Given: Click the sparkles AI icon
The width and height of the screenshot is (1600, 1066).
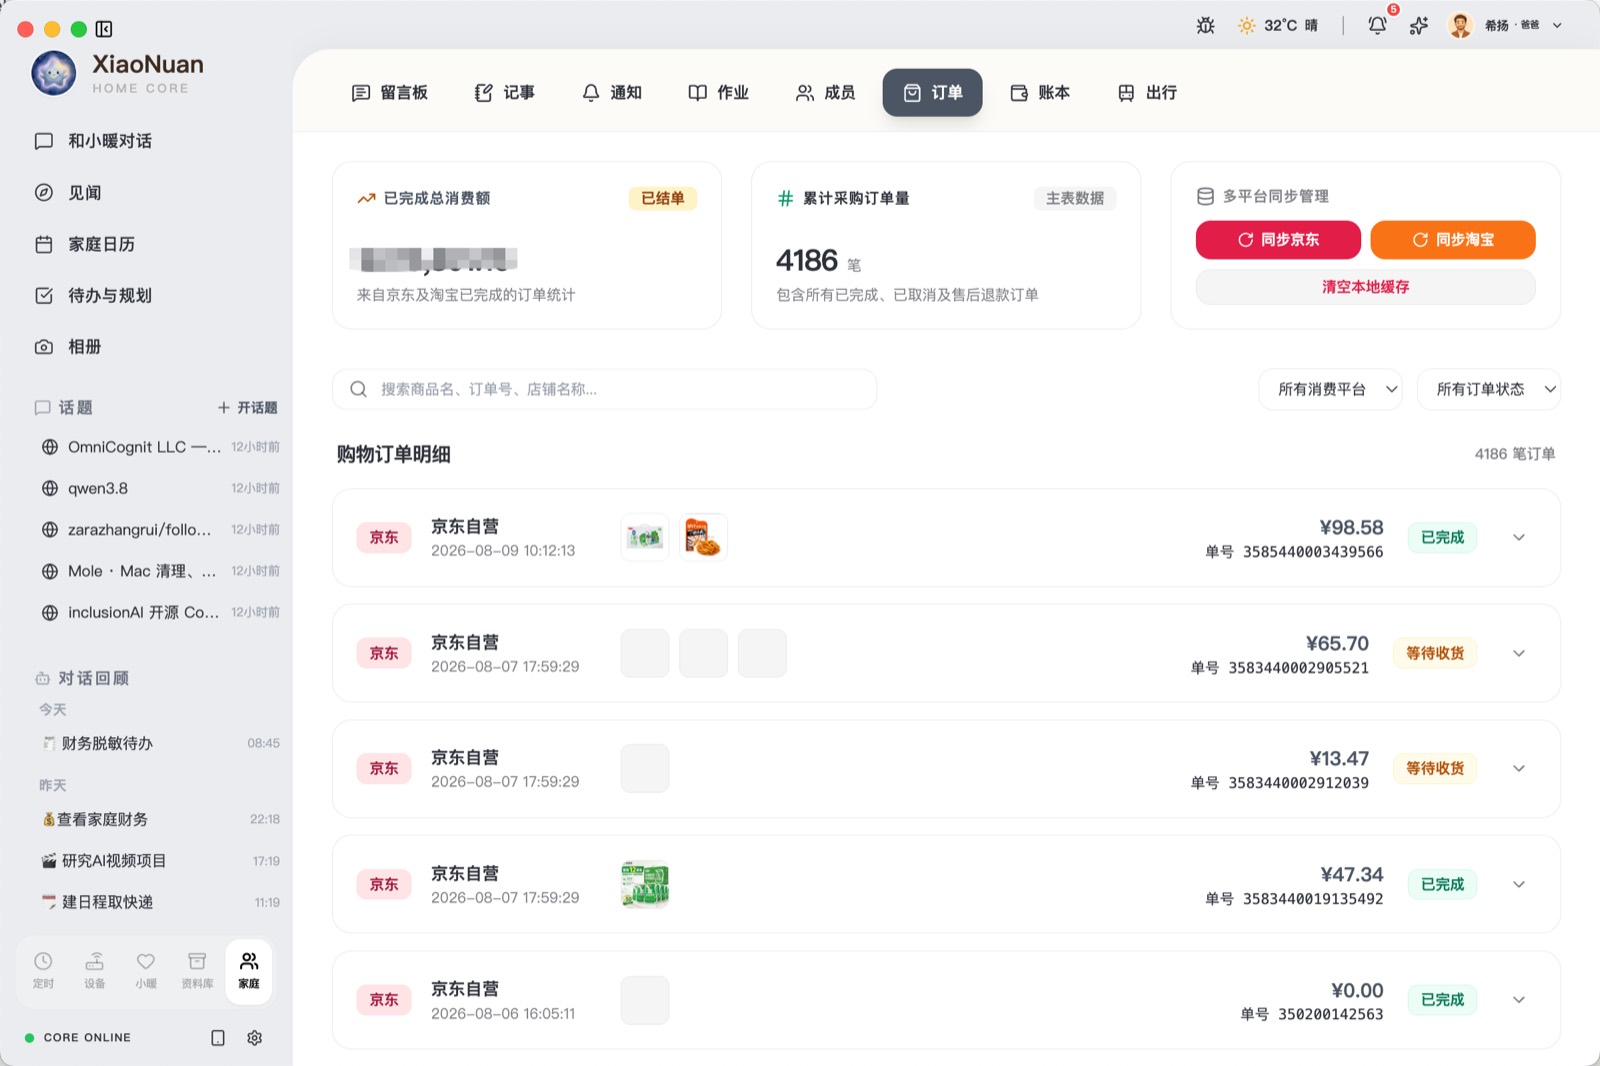Looking at the screenshot, I should click(x=1419, y=26).
